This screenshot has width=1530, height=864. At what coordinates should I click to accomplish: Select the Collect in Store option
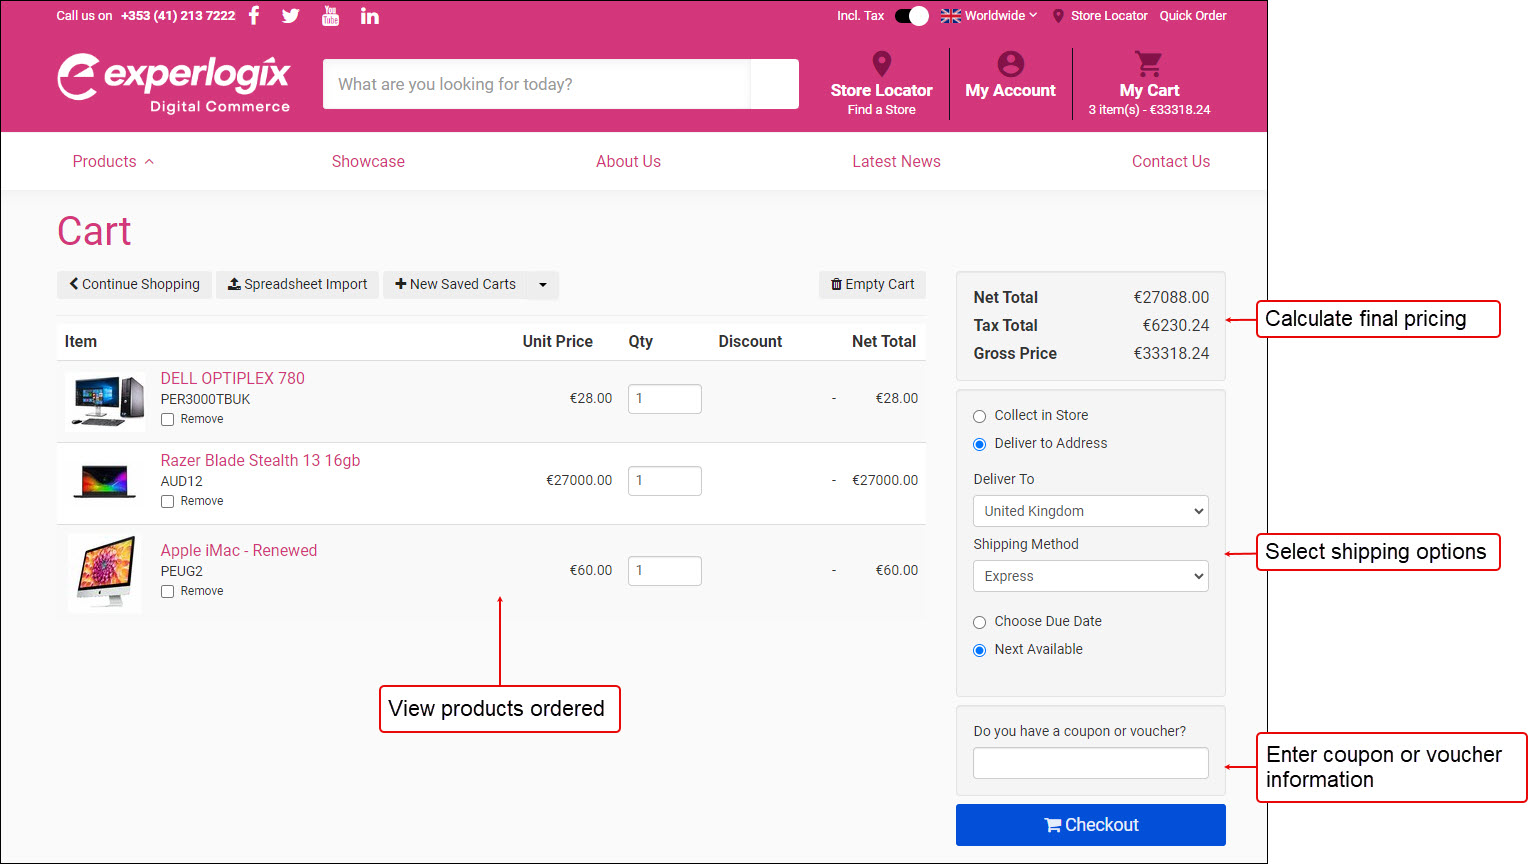(x=979, y=415)
